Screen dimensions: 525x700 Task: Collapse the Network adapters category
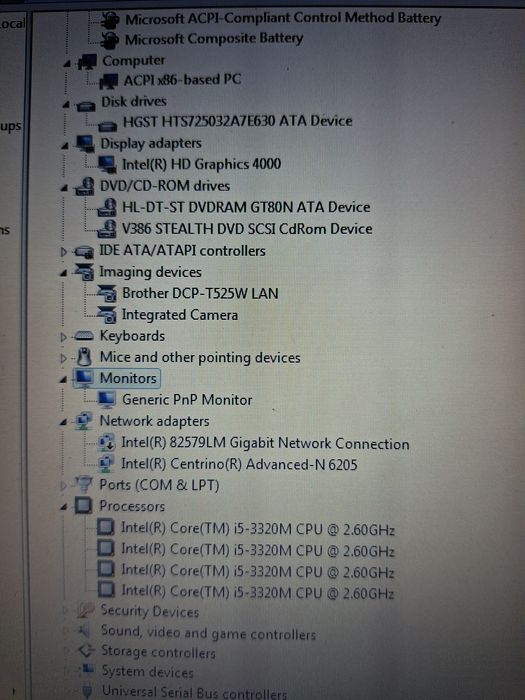point(63,422)
